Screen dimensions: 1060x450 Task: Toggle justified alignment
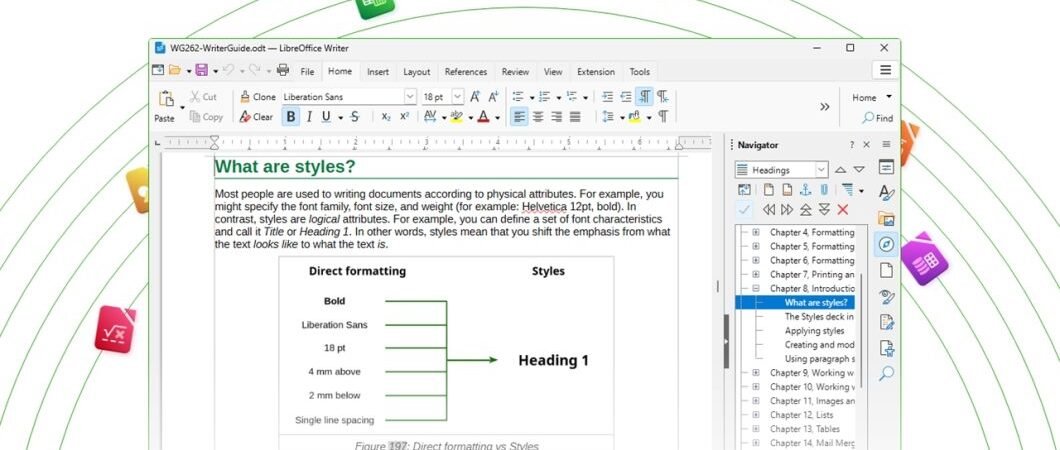click(x=575, y=117)
